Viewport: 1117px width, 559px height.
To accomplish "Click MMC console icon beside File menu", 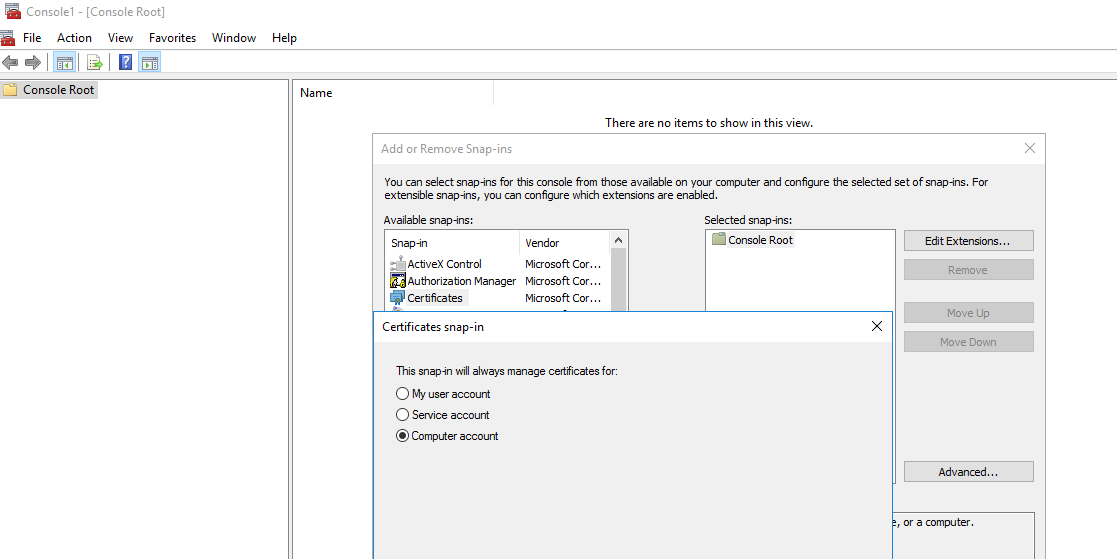I will 7,38.
